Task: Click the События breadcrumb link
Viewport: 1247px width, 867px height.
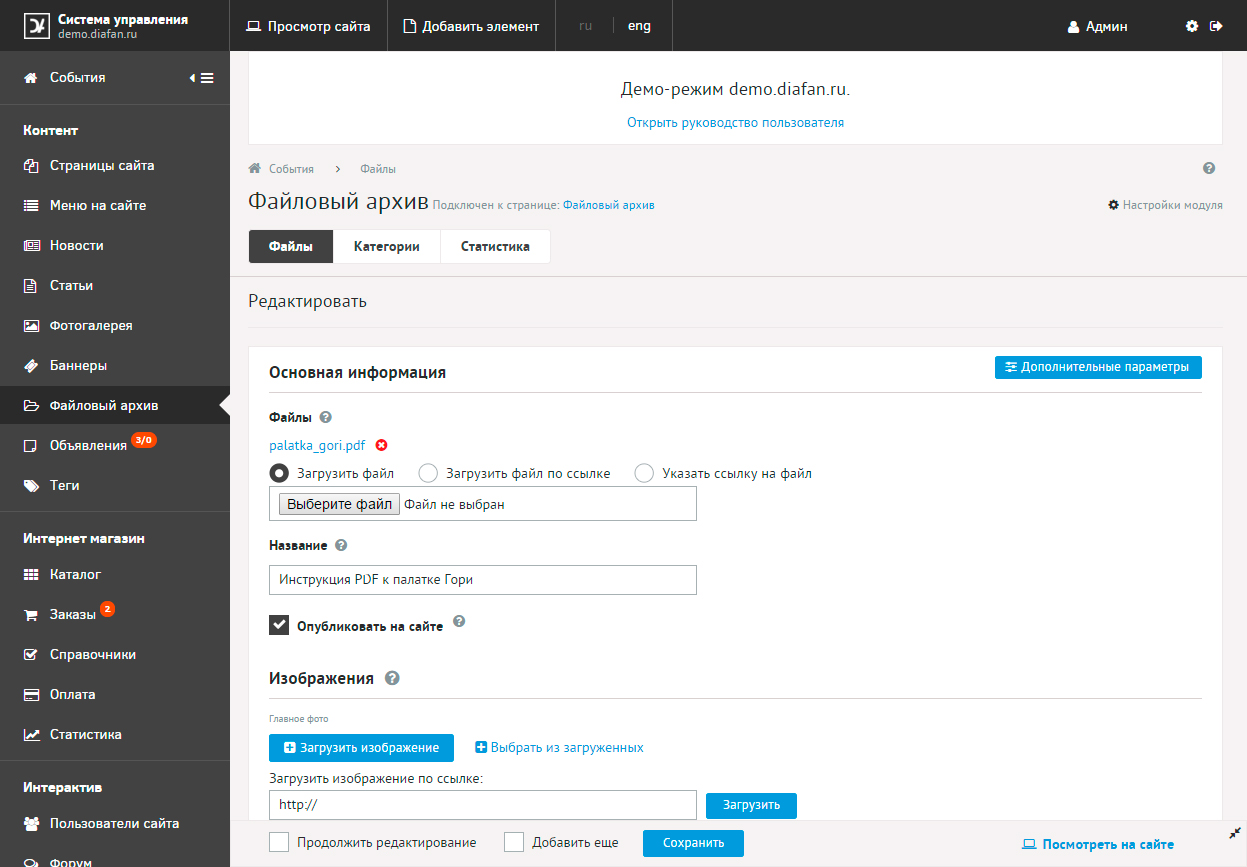Action: (x=291, y=169)
